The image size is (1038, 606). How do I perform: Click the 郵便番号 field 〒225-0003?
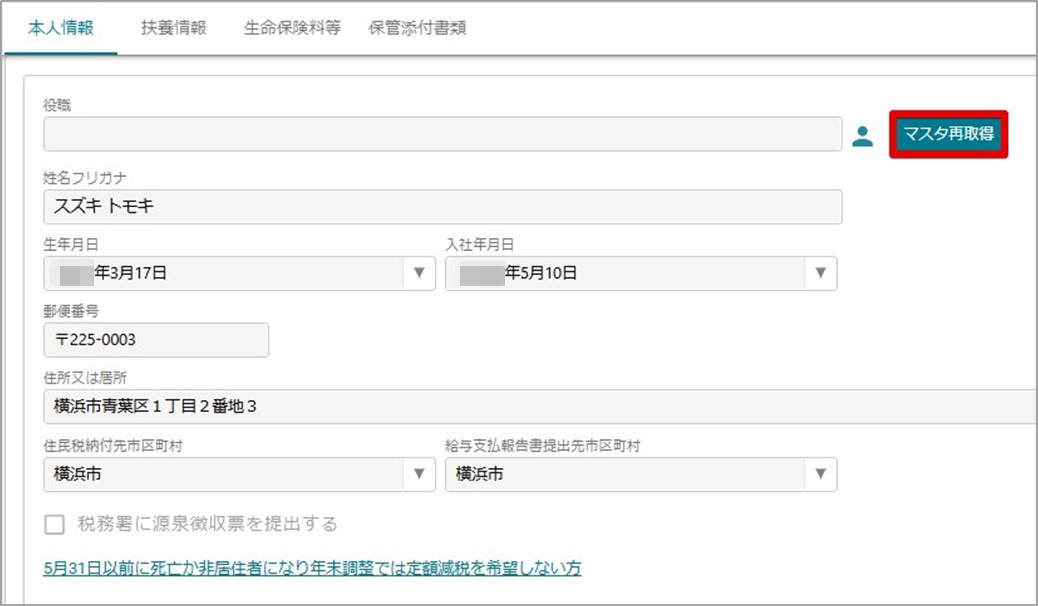[156, 340]
